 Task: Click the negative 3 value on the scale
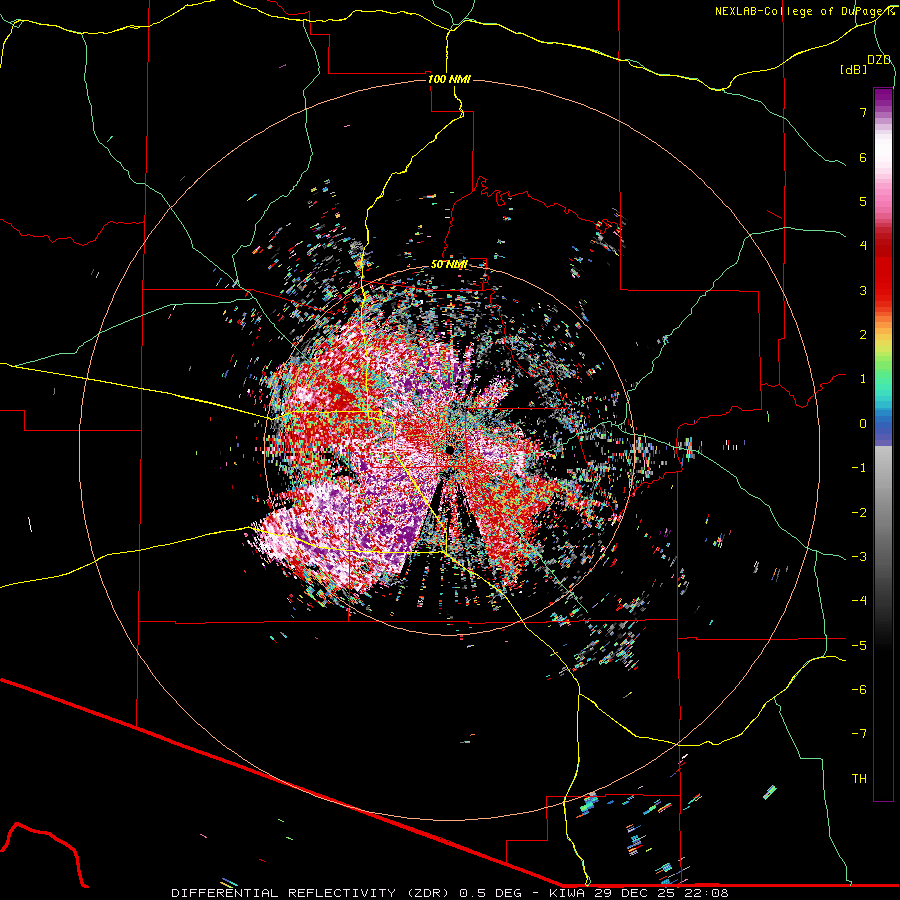click(x=859, y=557)
